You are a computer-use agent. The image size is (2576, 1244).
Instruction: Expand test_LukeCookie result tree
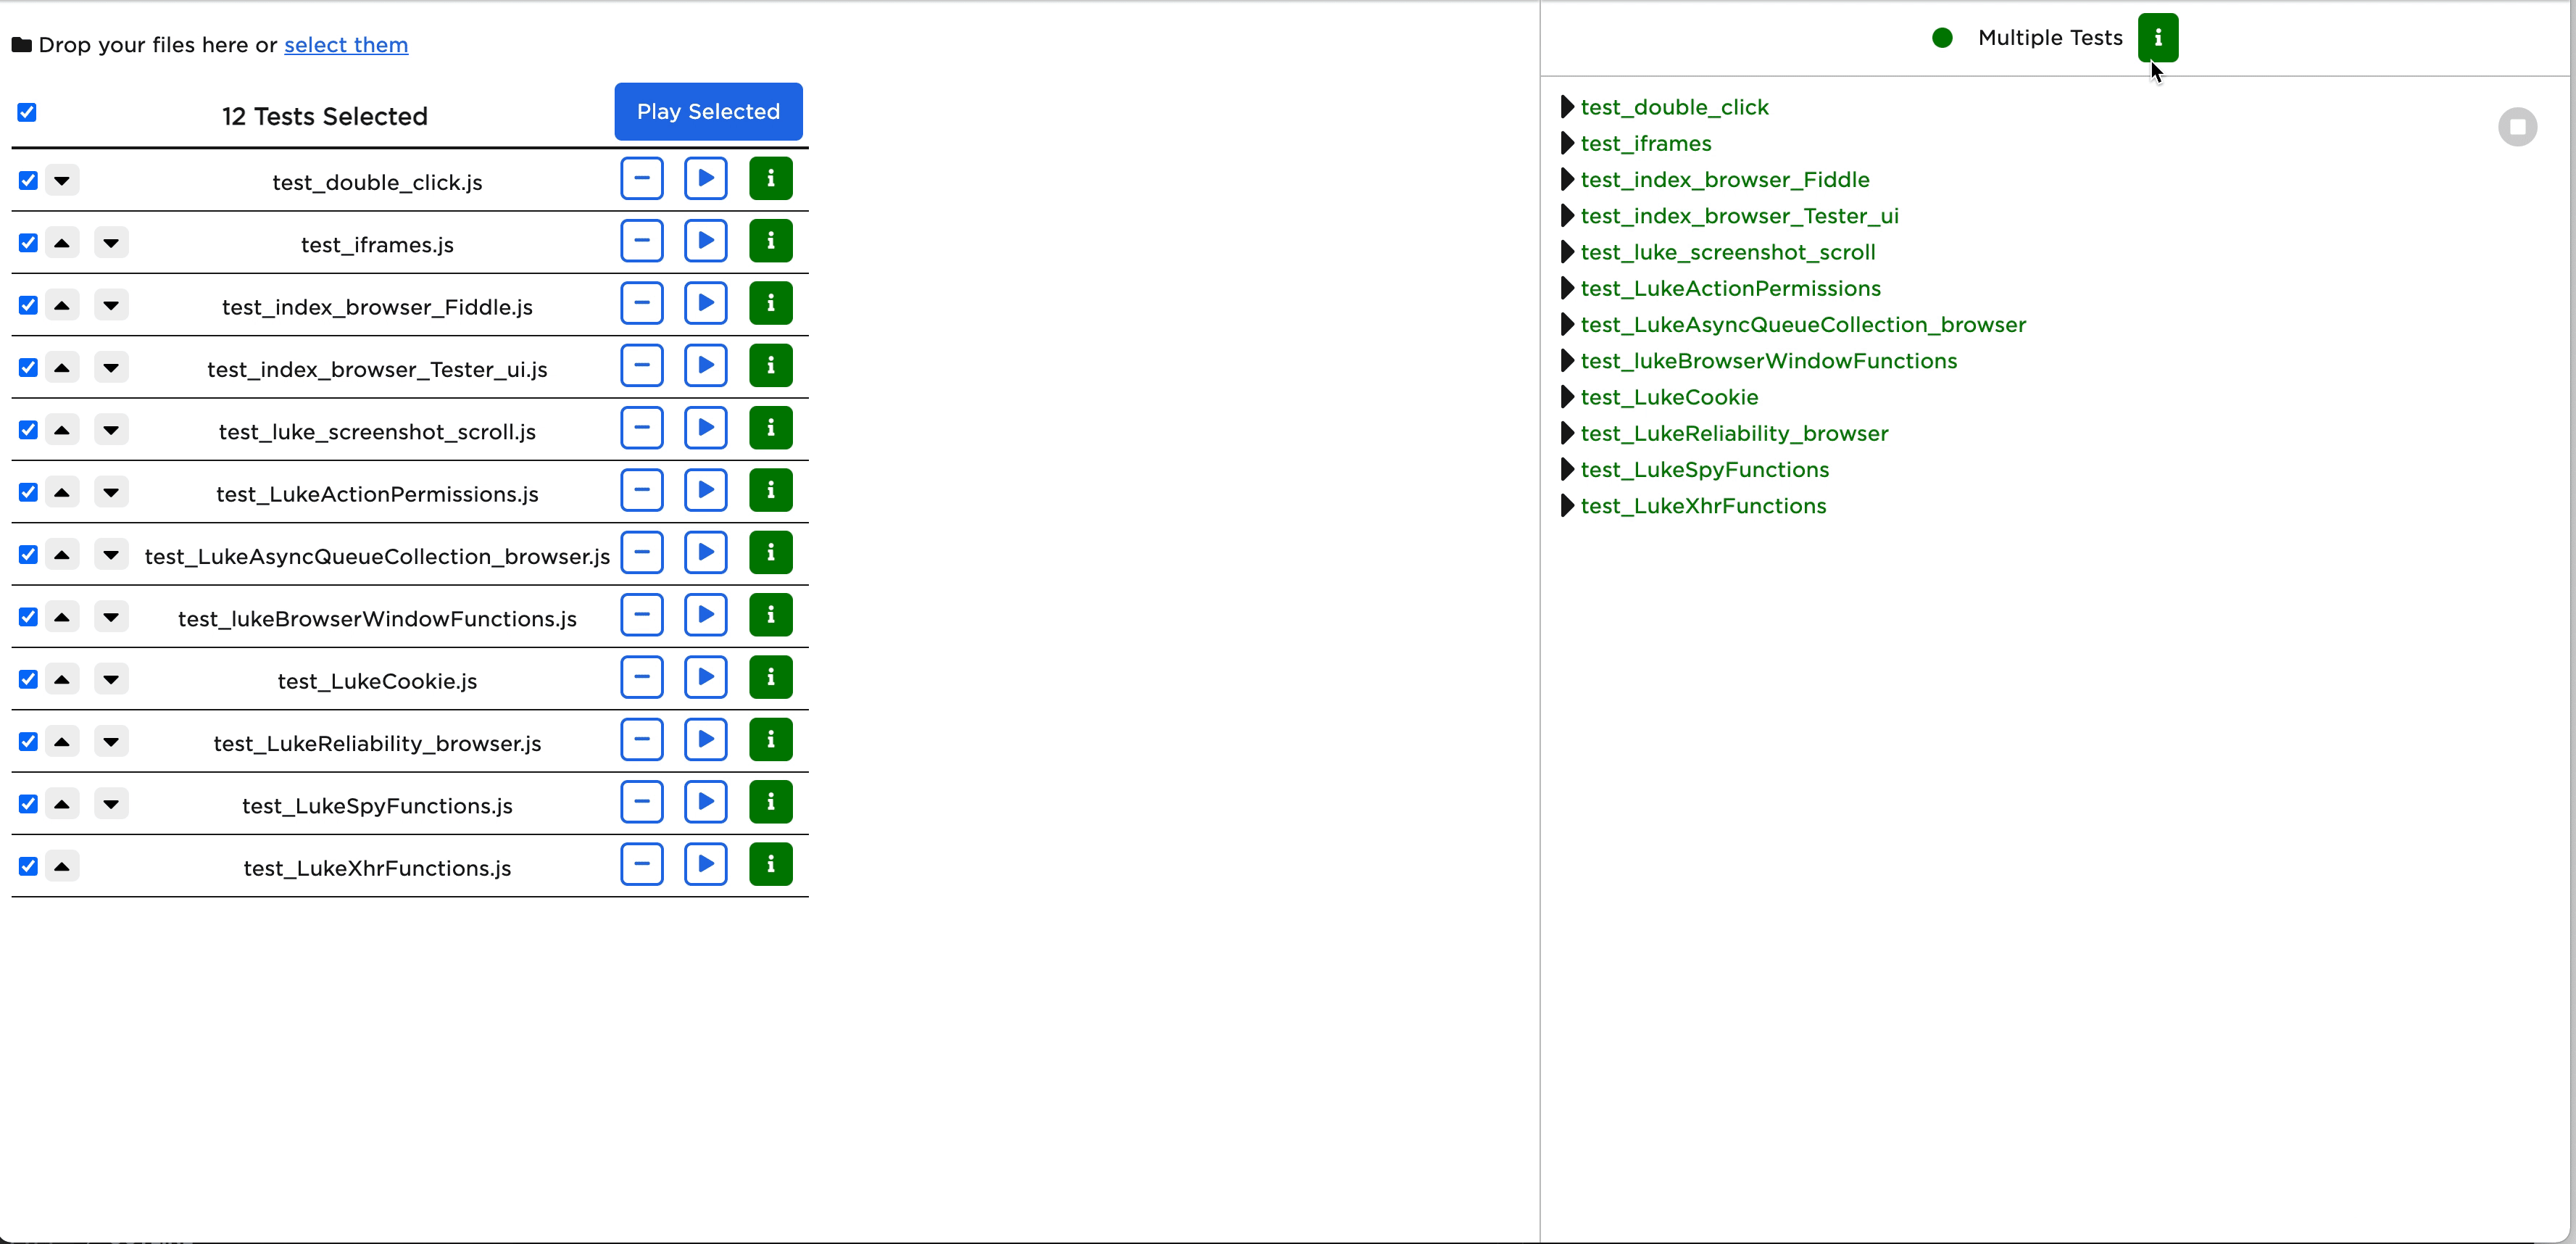click(1567, 397)
